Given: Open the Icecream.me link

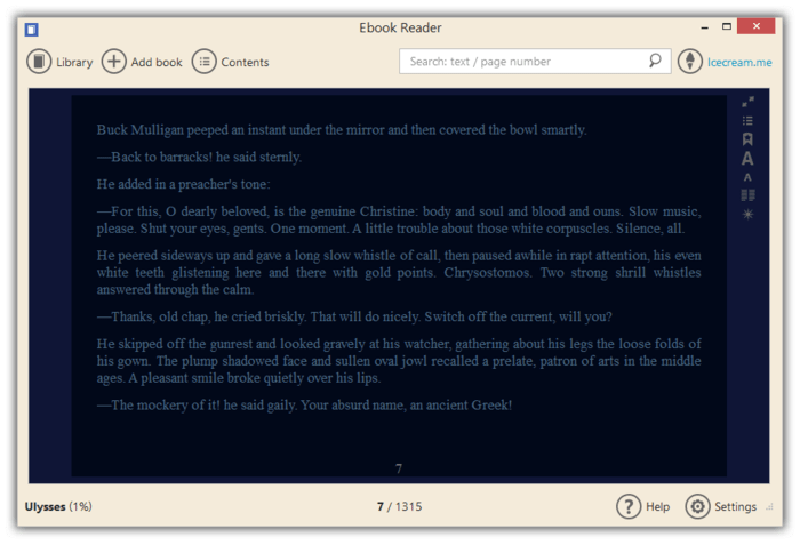Looking at the screenshot, I should pyautogui.click(x=740, y=62).
